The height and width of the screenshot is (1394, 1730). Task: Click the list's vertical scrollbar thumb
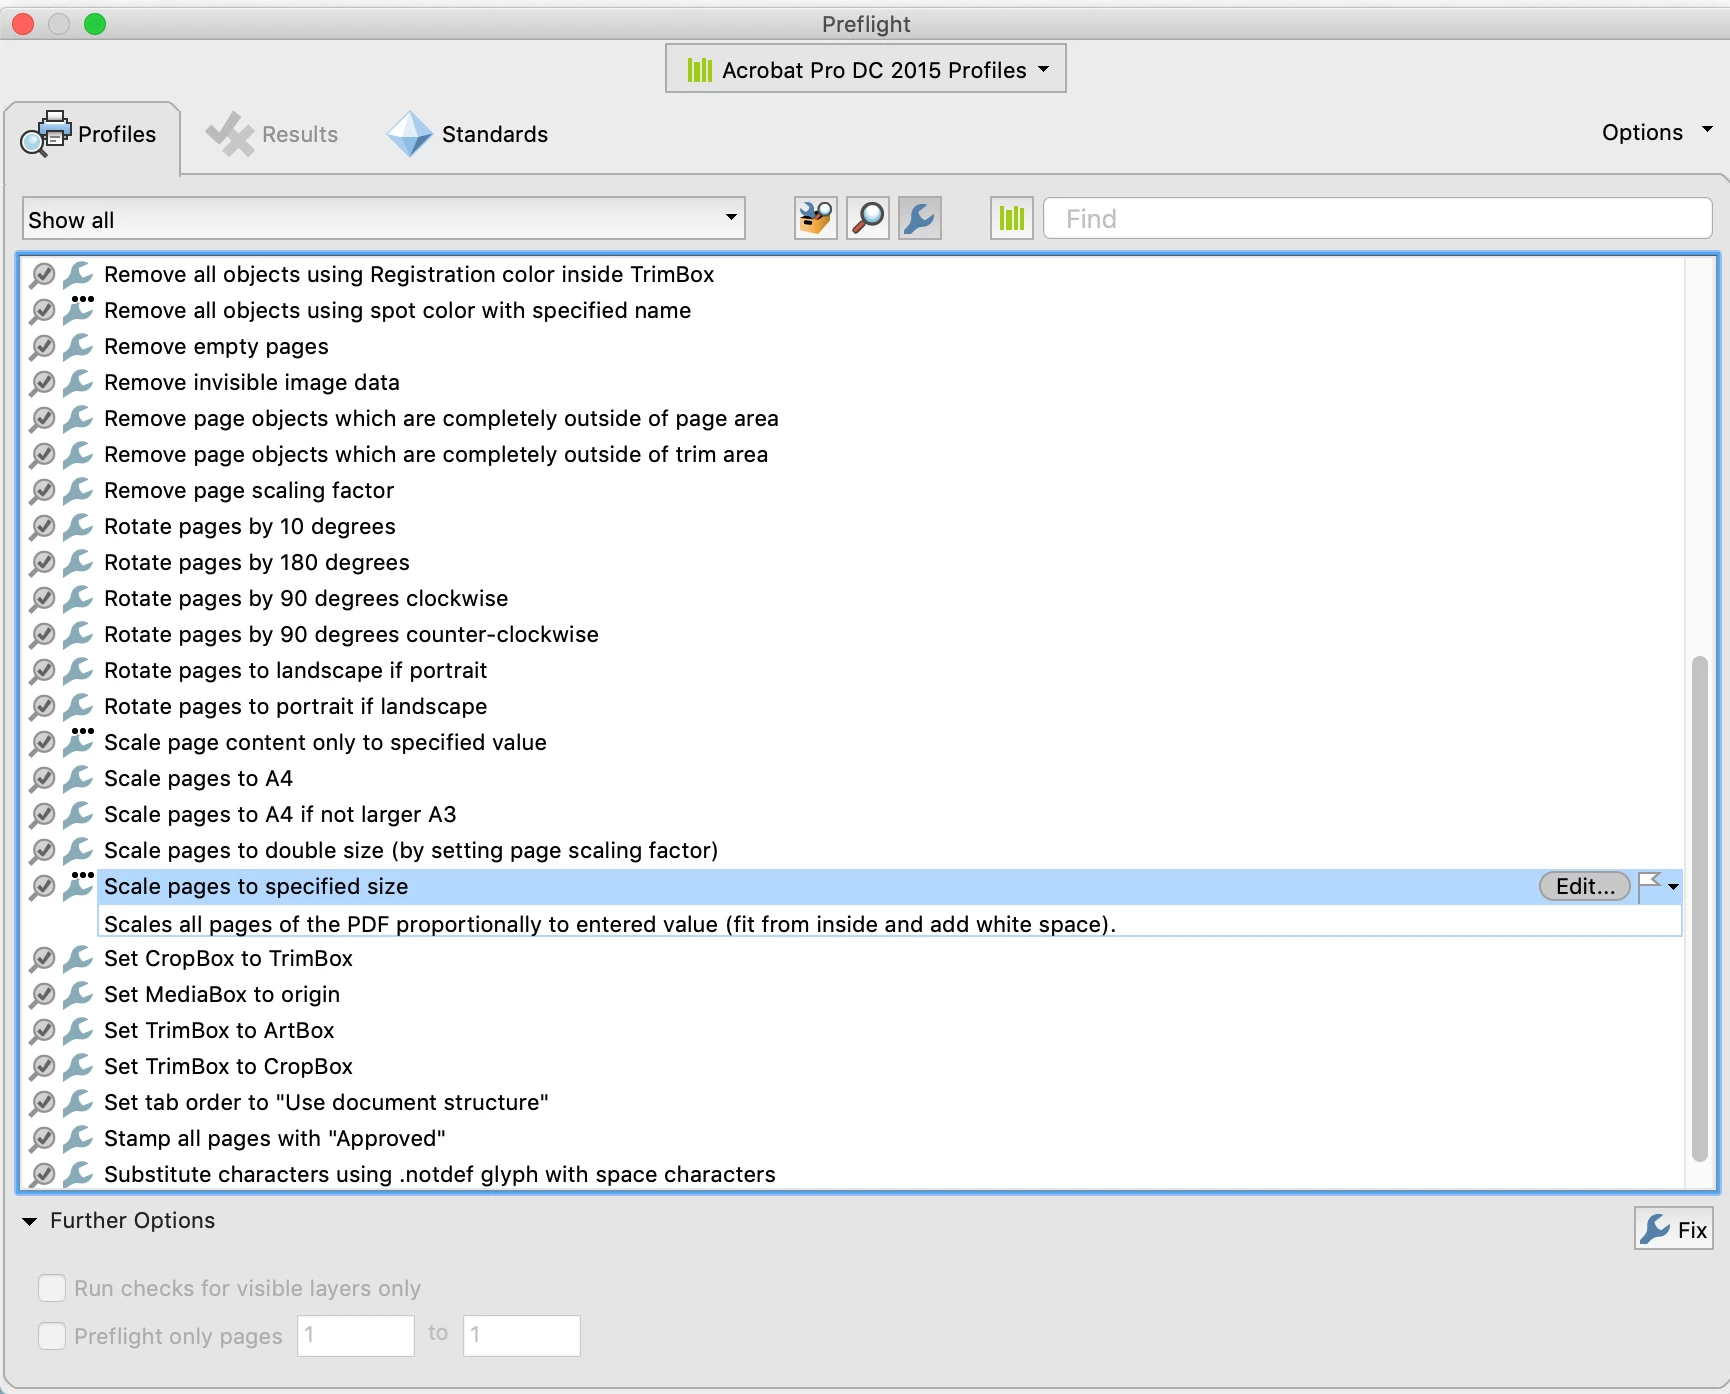(1700, 908)
